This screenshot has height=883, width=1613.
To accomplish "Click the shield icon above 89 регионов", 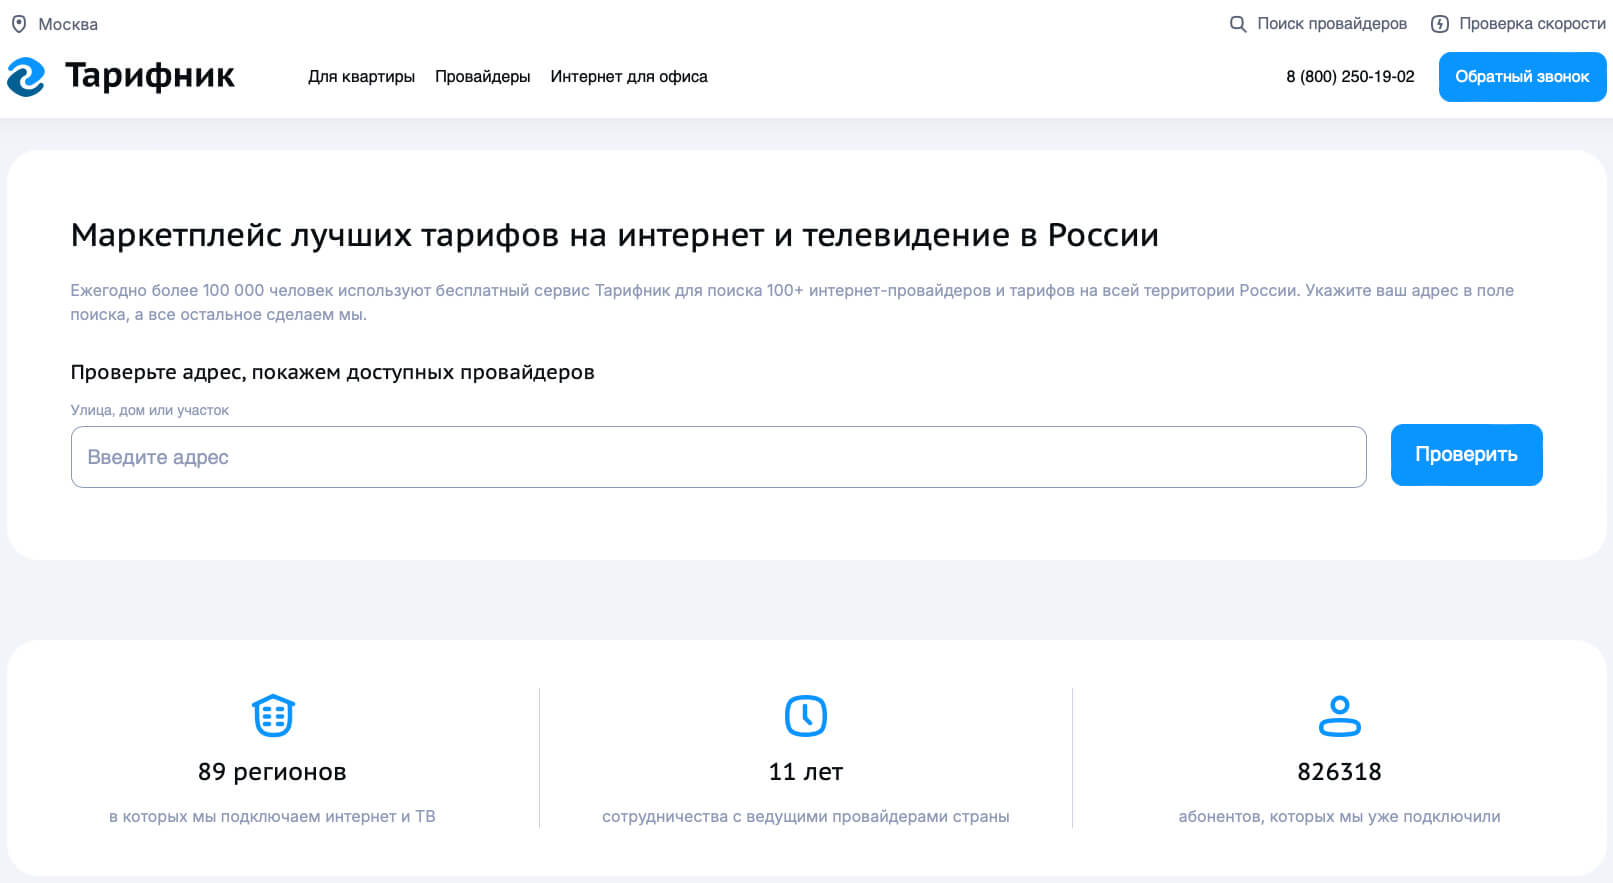I will 273,715.
